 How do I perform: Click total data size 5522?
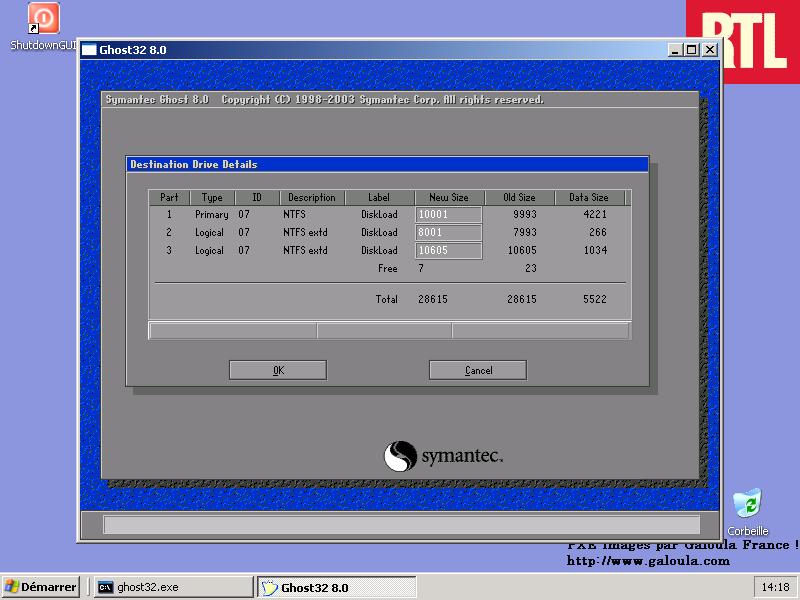[x=595, y=299]
